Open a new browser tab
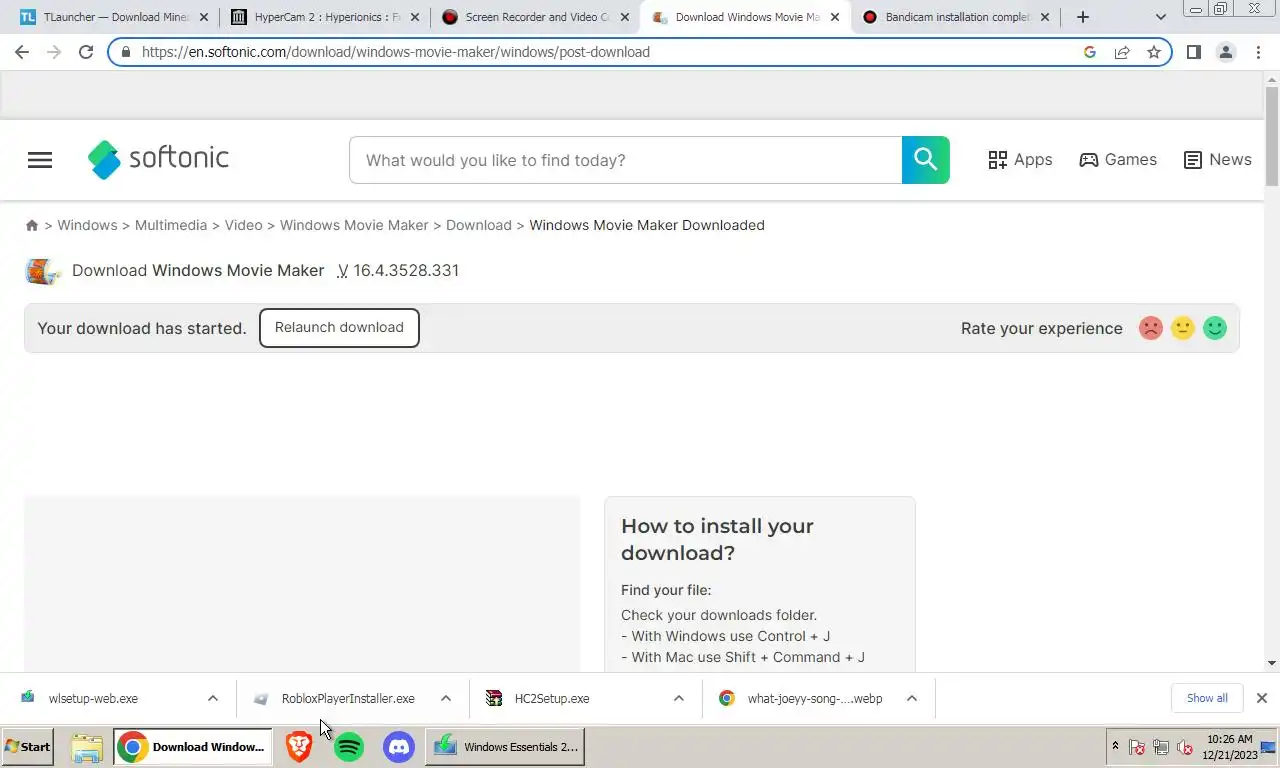 click(x=1082, y=17)
